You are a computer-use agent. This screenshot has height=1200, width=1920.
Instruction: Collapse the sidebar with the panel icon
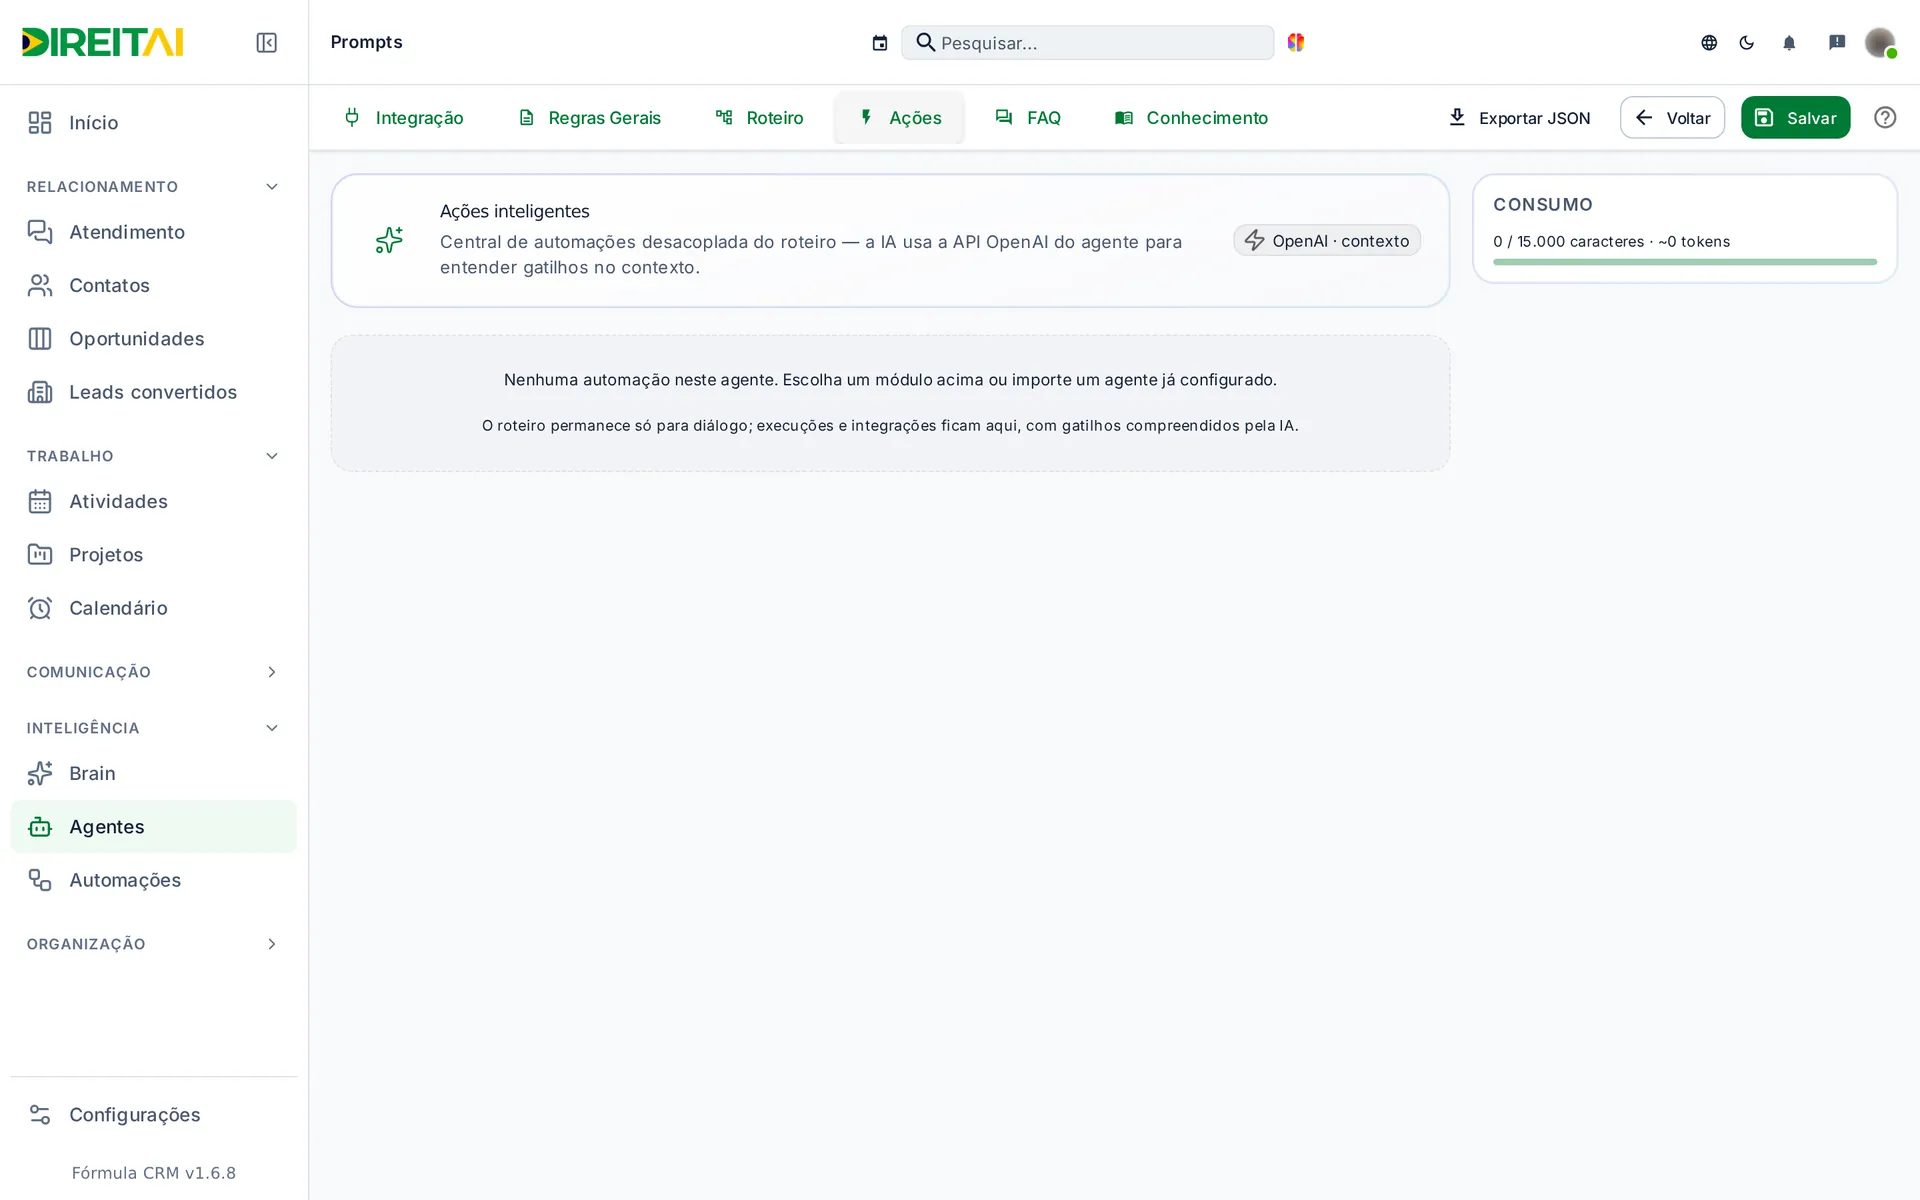pos(266,42)
